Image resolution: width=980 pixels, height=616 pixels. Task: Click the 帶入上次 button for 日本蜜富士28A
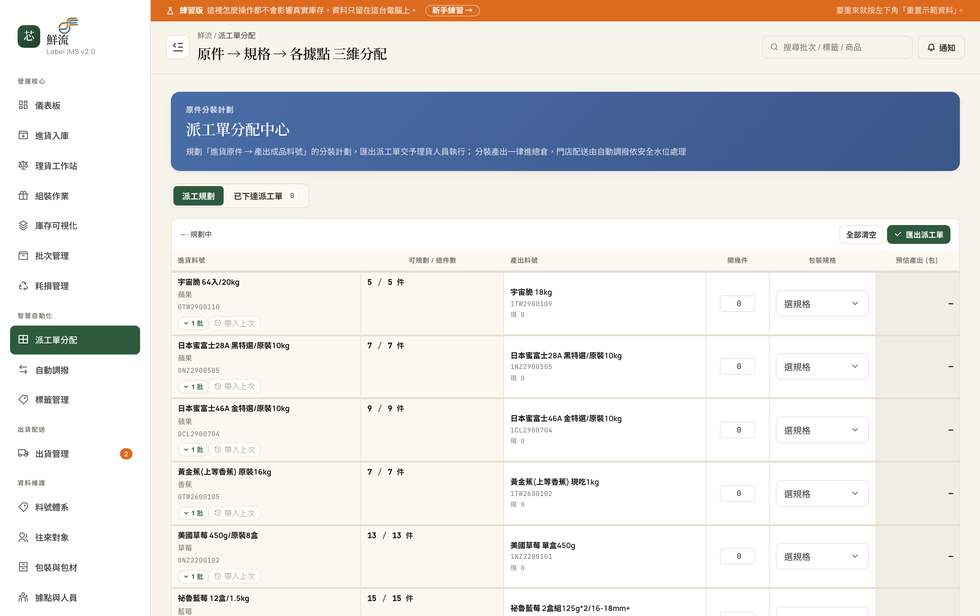coord(235,387)
